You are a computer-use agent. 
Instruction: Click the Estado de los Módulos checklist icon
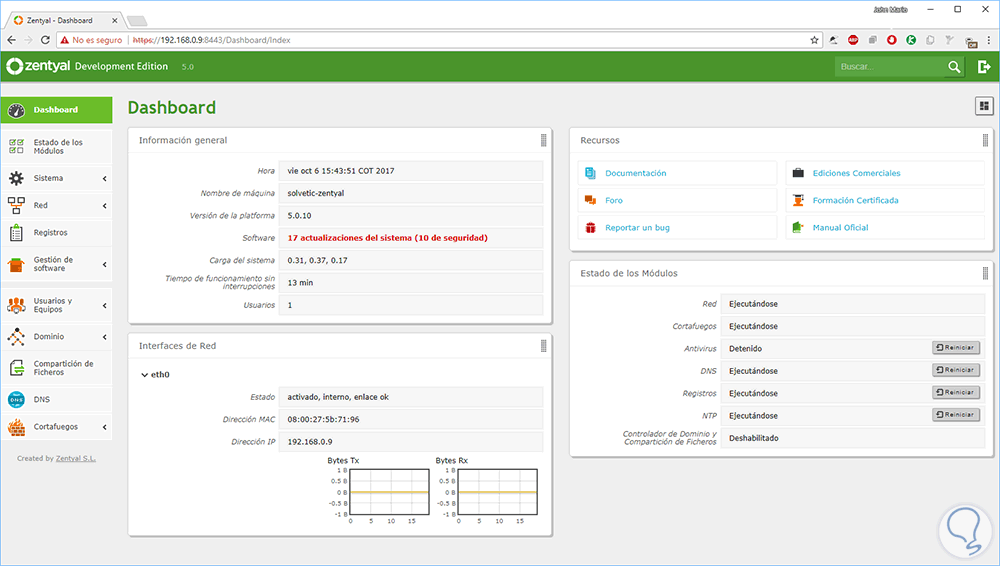coord(17,147)
